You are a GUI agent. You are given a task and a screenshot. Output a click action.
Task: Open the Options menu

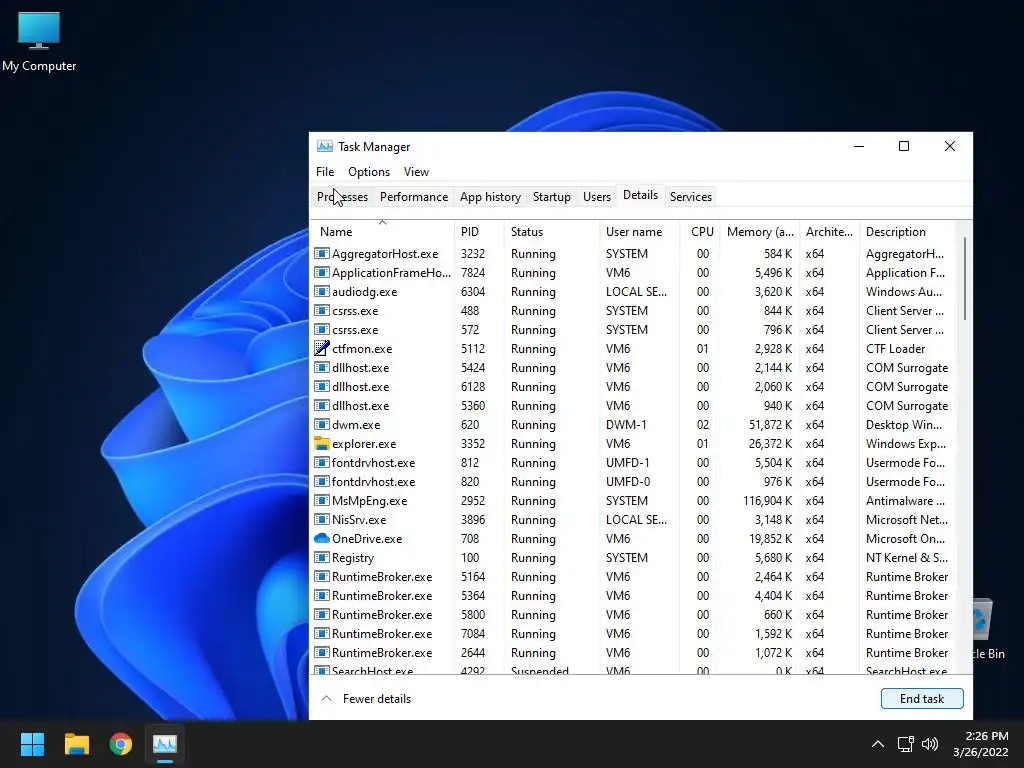[369, 172]
